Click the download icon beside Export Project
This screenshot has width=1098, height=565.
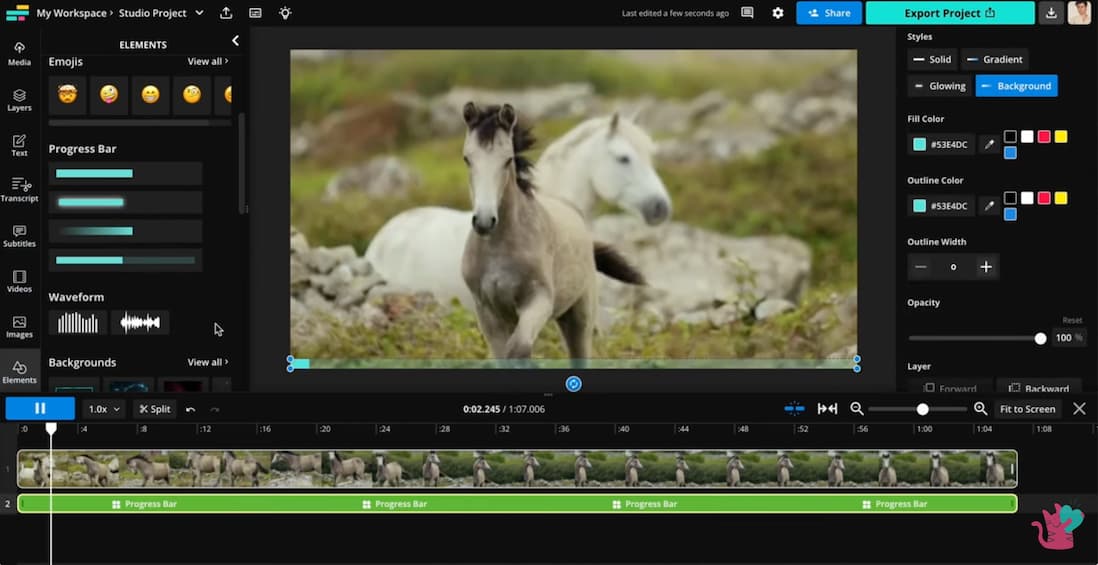tap(1050, 13)
